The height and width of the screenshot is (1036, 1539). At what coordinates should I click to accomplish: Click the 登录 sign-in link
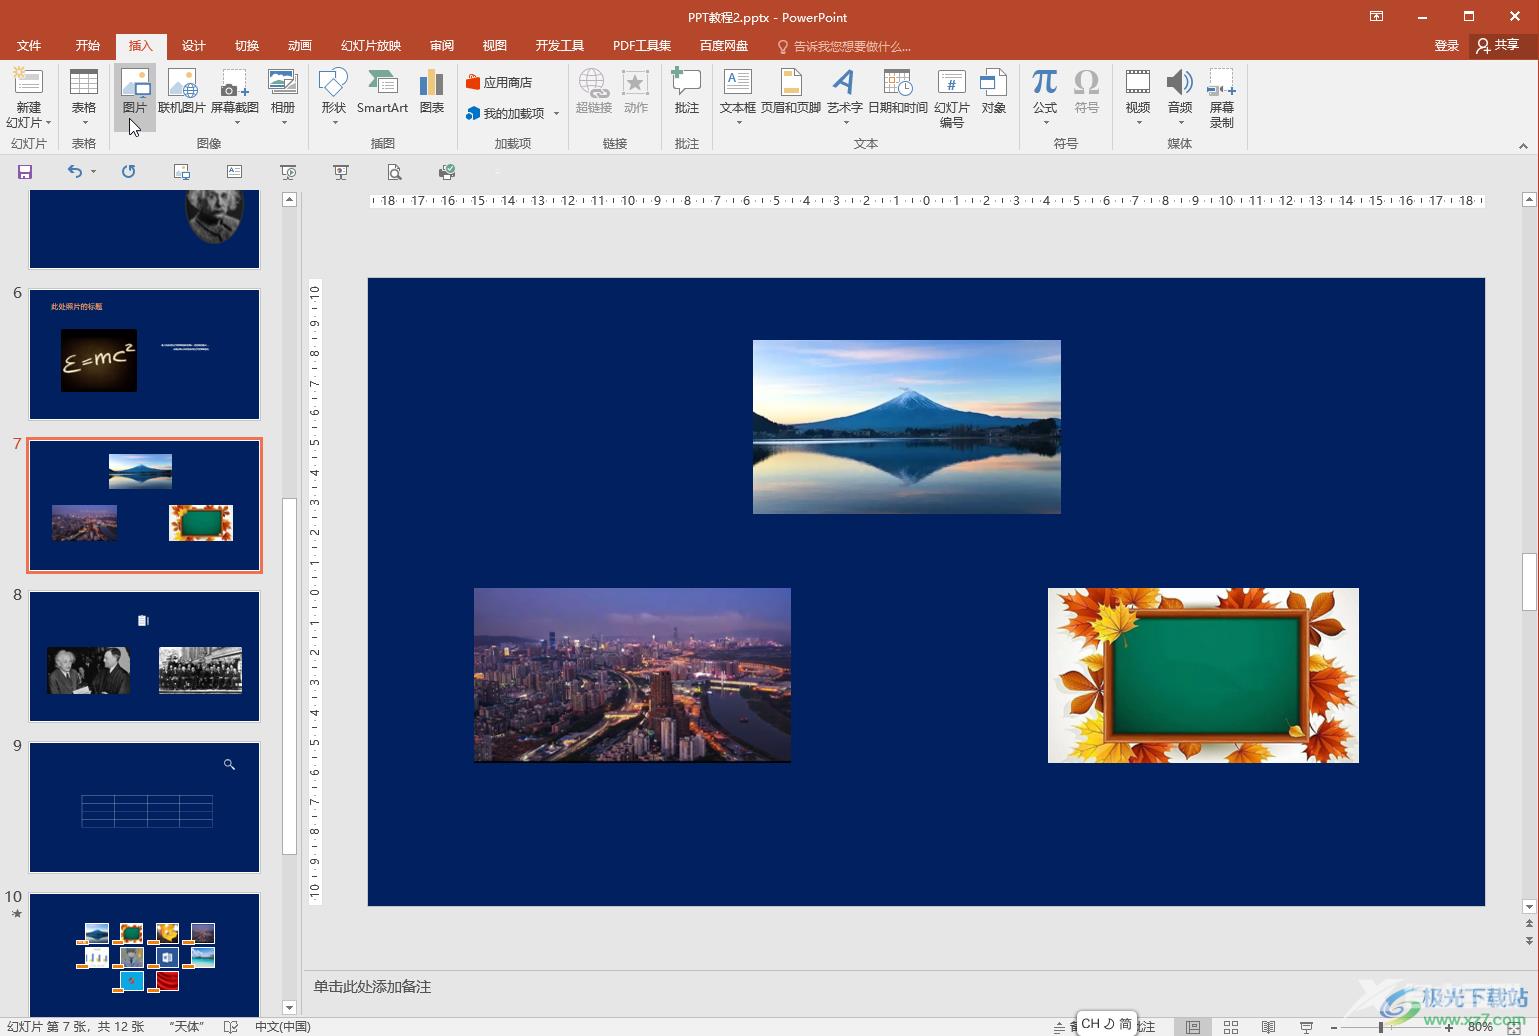(1447, 46)
